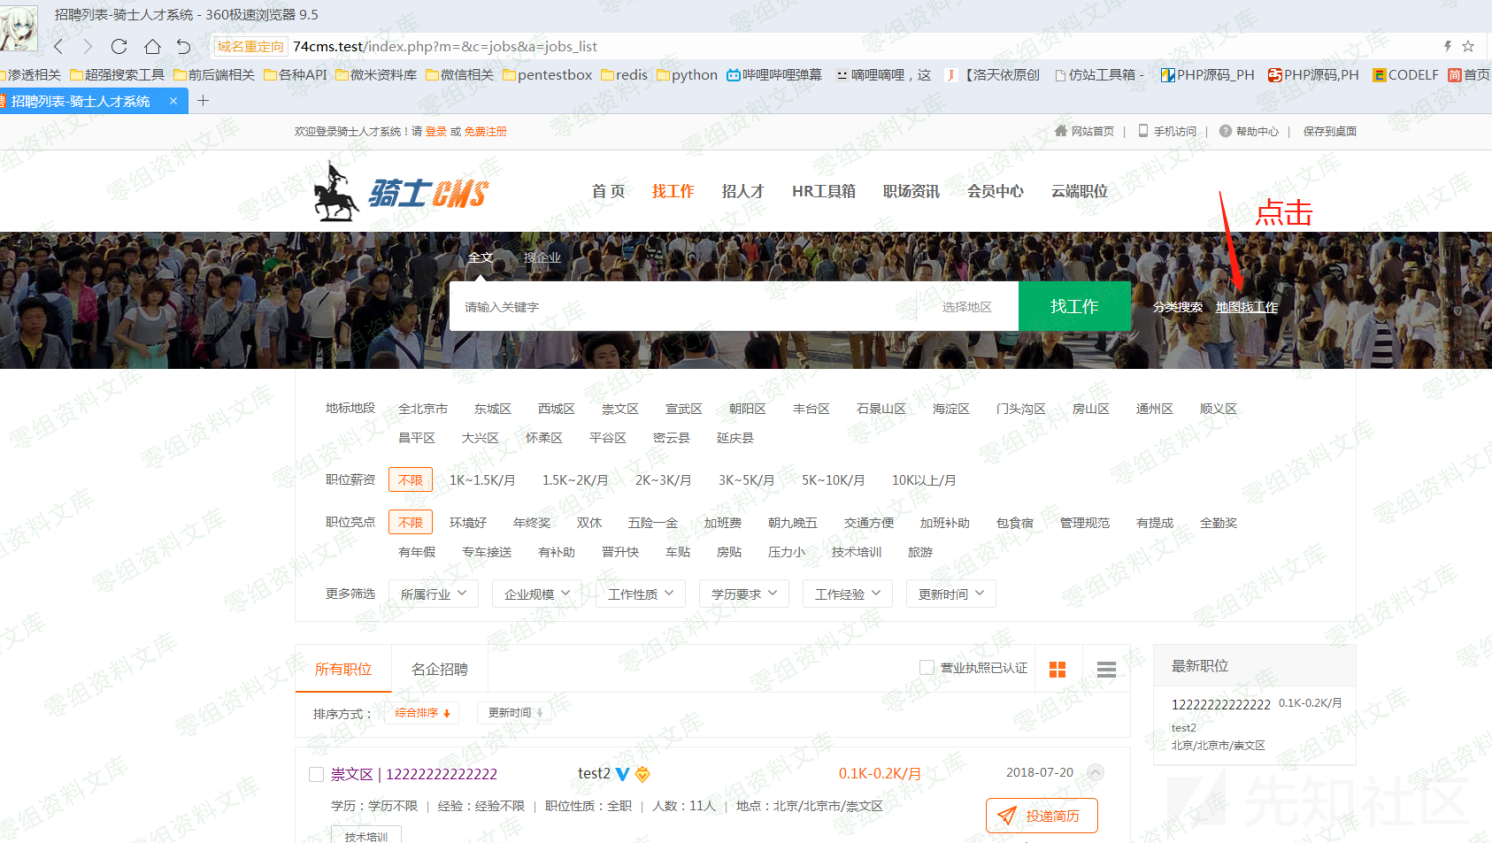
Task: Expand the 更新时间 filter dropdown
Action: pyautogui.click(x=951, y=594)
